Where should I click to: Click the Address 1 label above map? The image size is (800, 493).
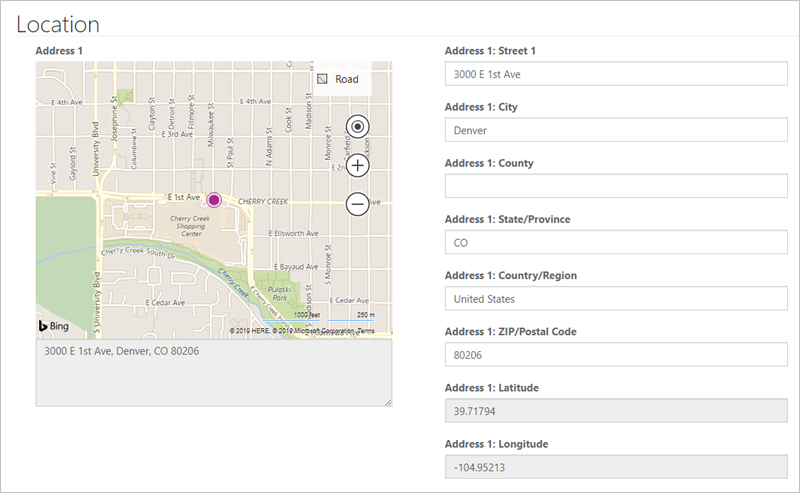click(59, 51)
